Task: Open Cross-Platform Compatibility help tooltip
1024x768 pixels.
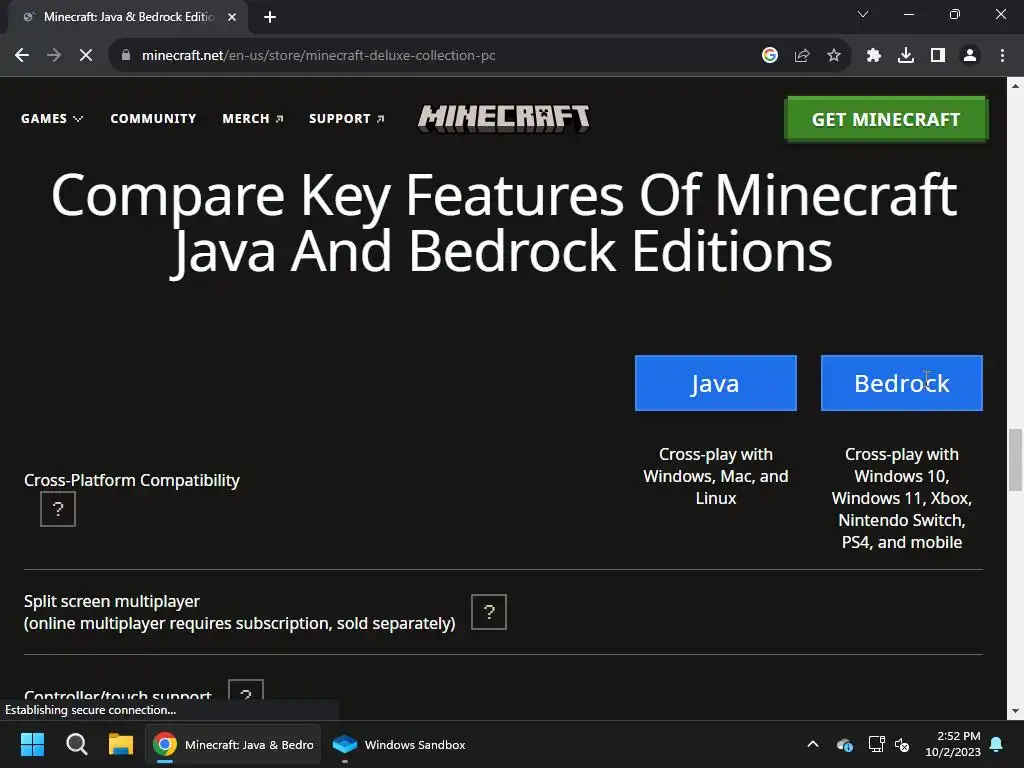Action: (57, 509)
